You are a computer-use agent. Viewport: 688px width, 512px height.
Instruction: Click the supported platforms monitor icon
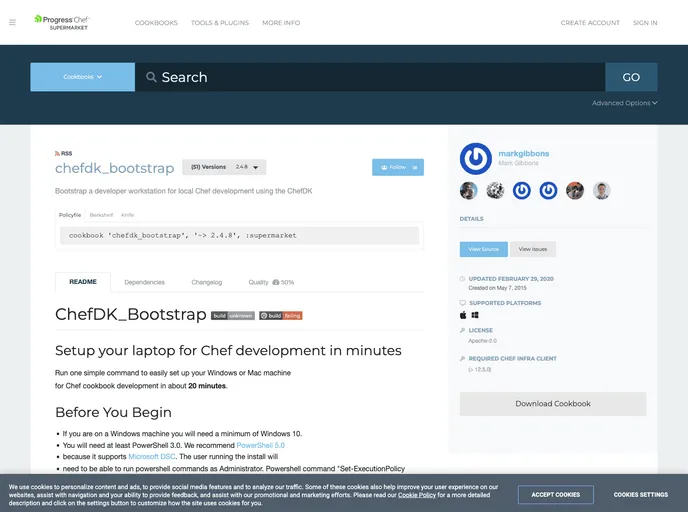(462, 303)
